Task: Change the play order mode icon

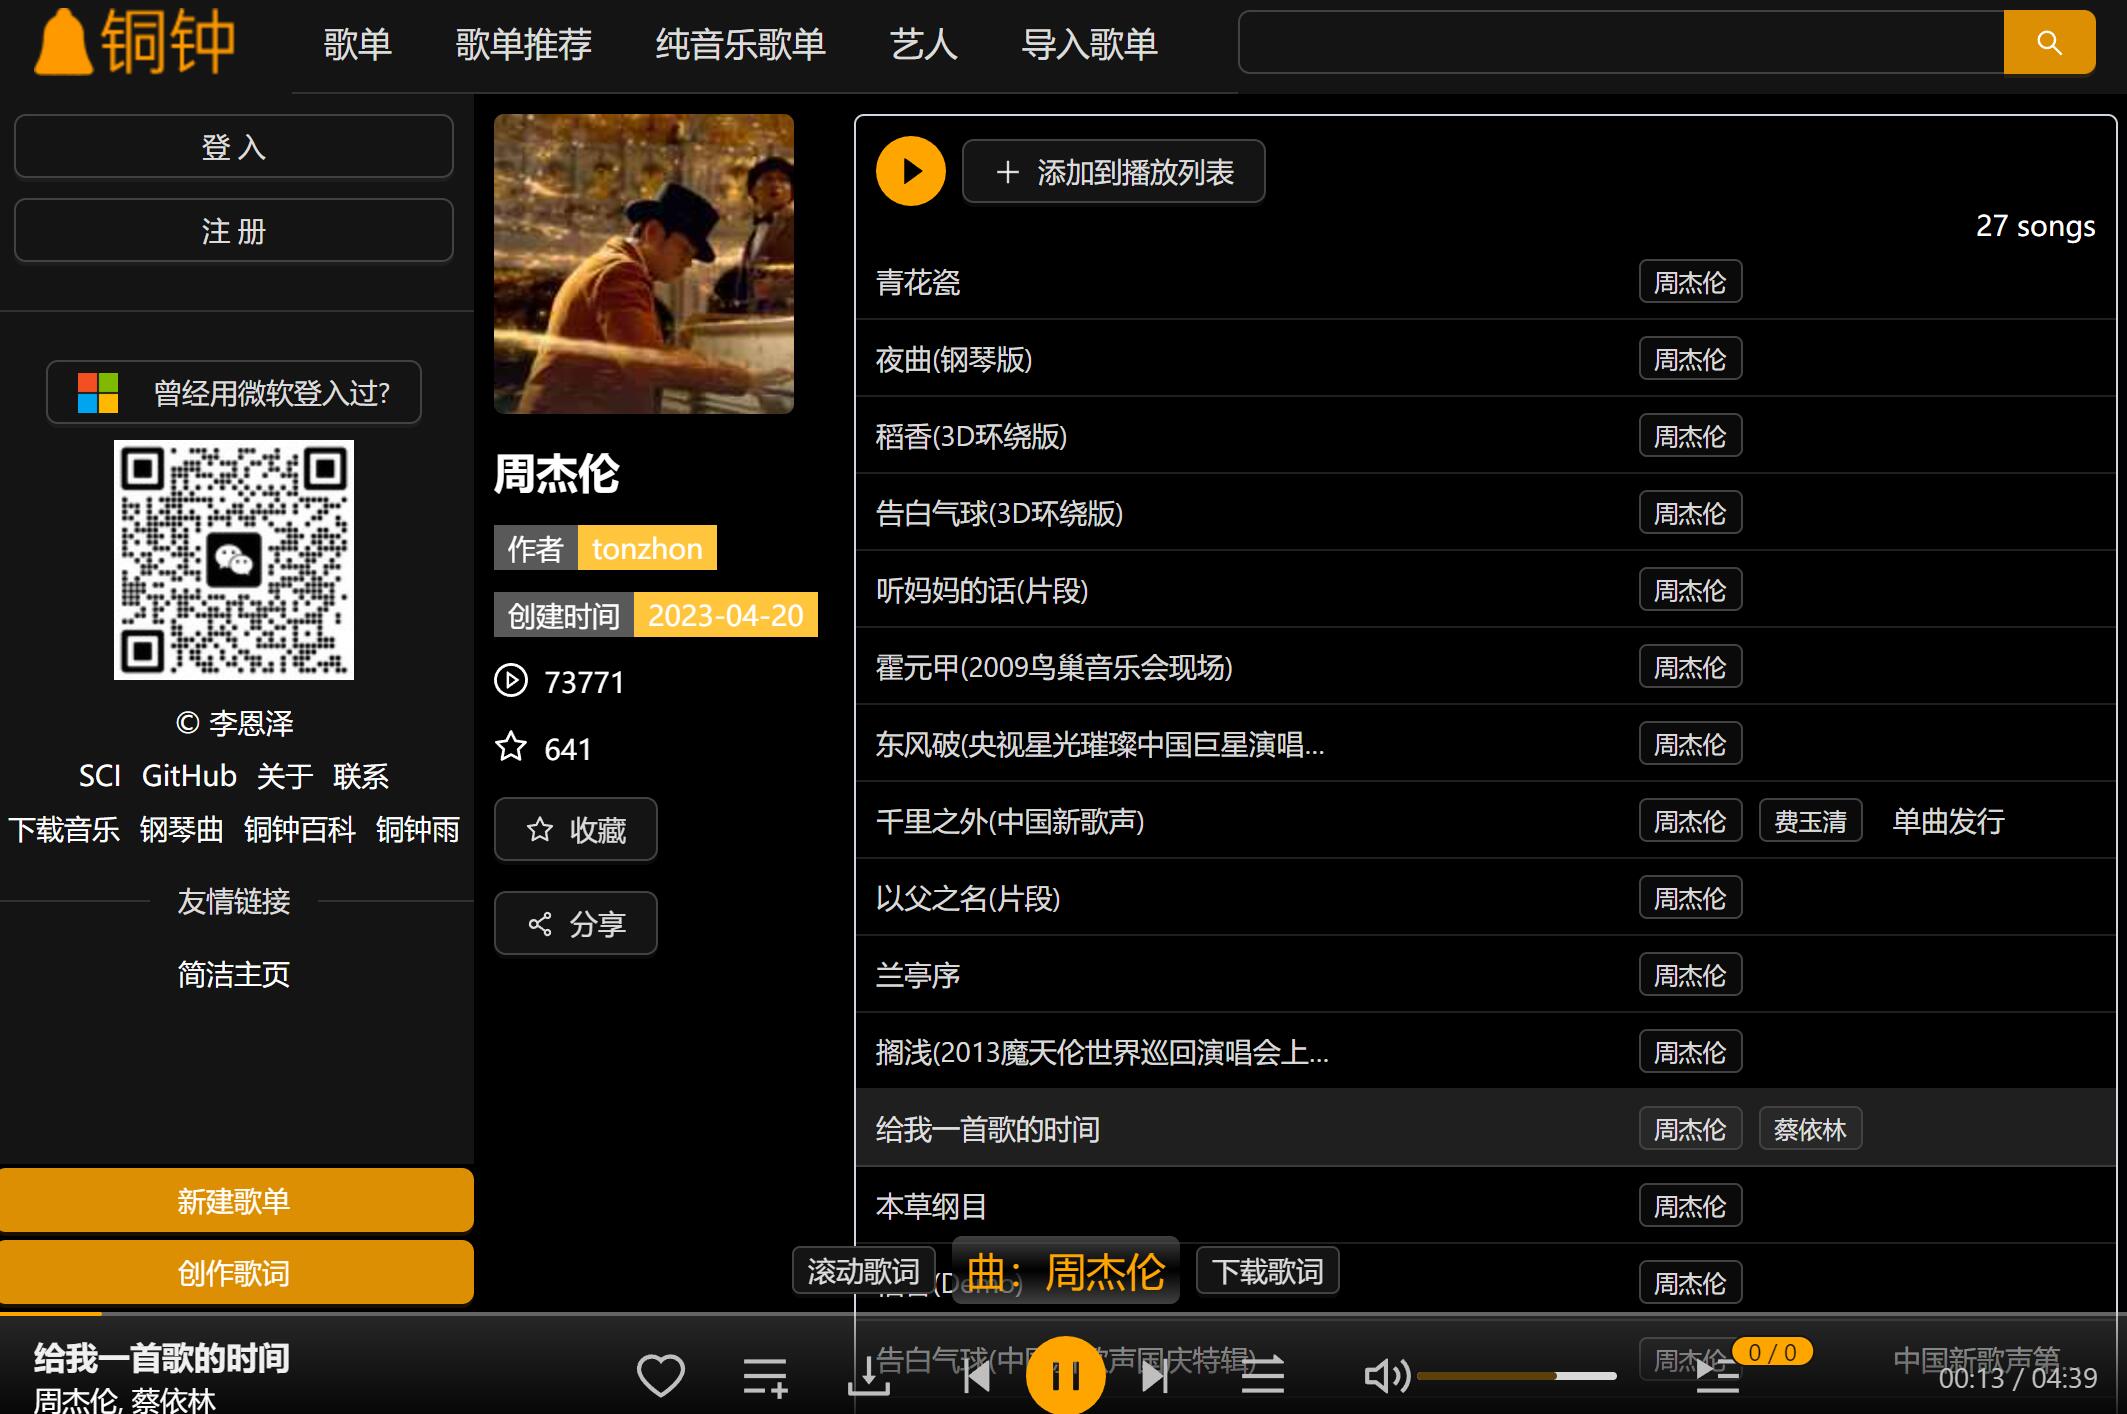Action: [1262, 1377]
